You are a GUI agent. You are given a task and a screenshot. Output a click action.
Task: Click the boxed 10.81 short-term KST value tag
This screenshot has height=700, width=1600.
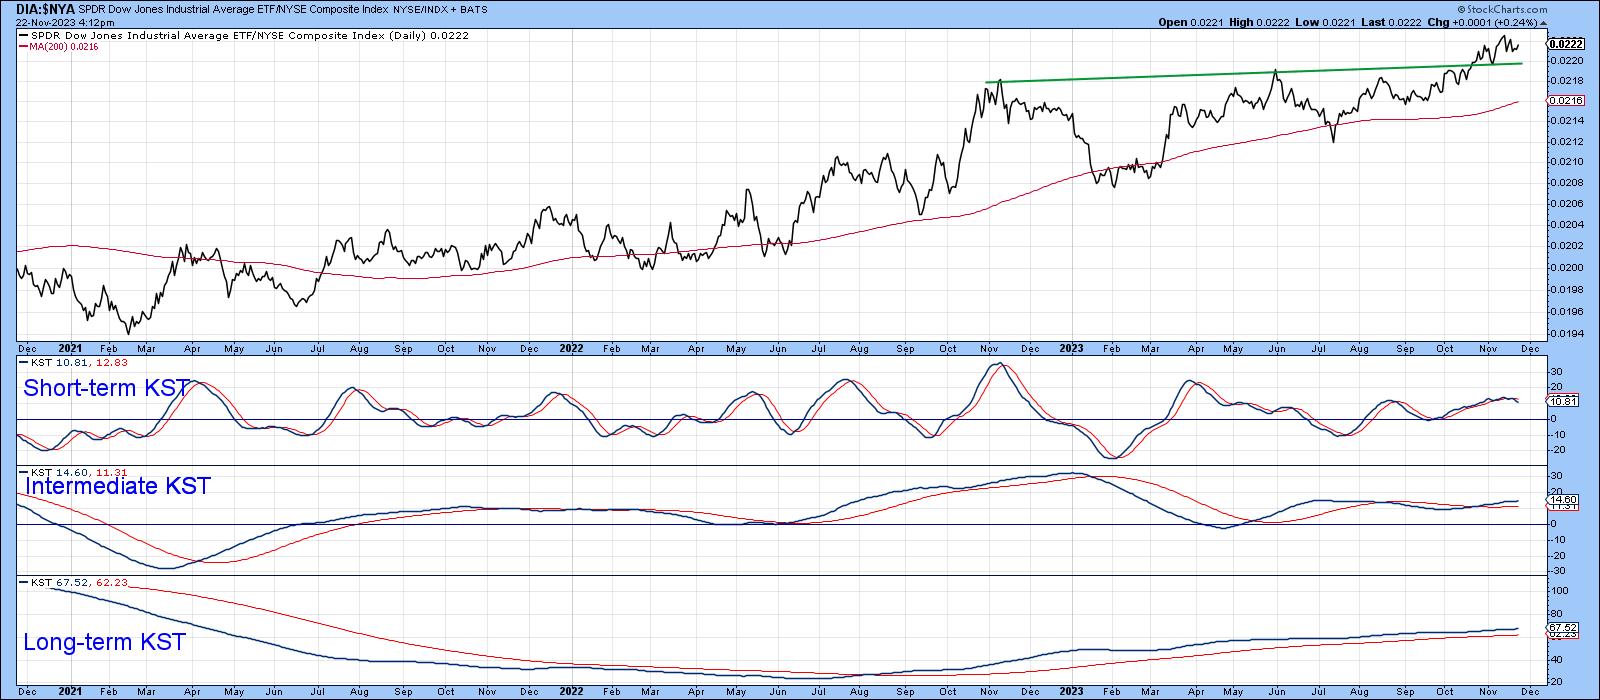1562,401
